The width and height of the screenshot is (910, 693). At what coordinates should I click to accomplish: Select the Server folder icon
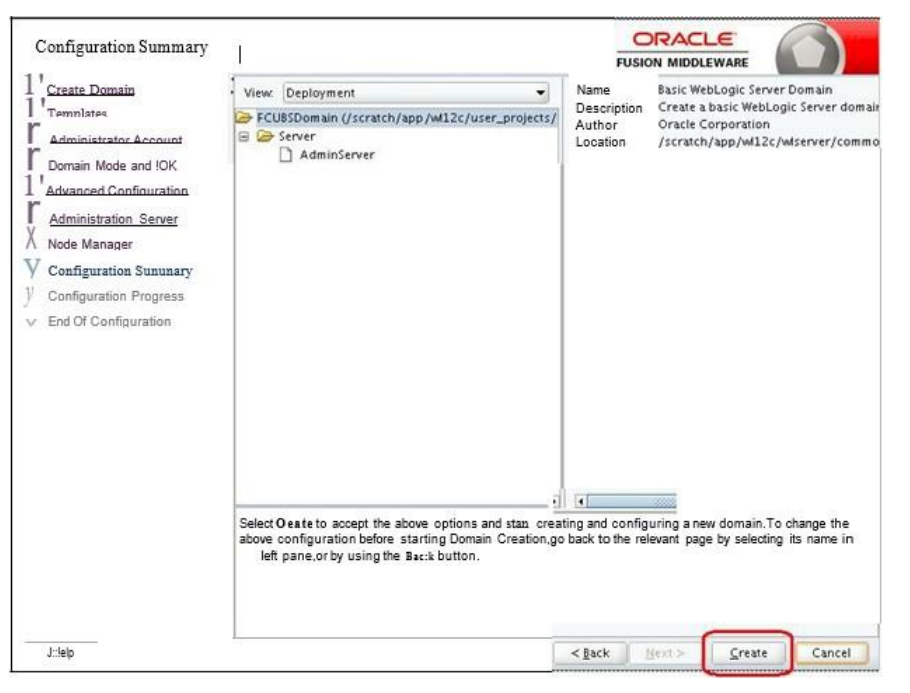pyautogui.click(x=265, y=136)
